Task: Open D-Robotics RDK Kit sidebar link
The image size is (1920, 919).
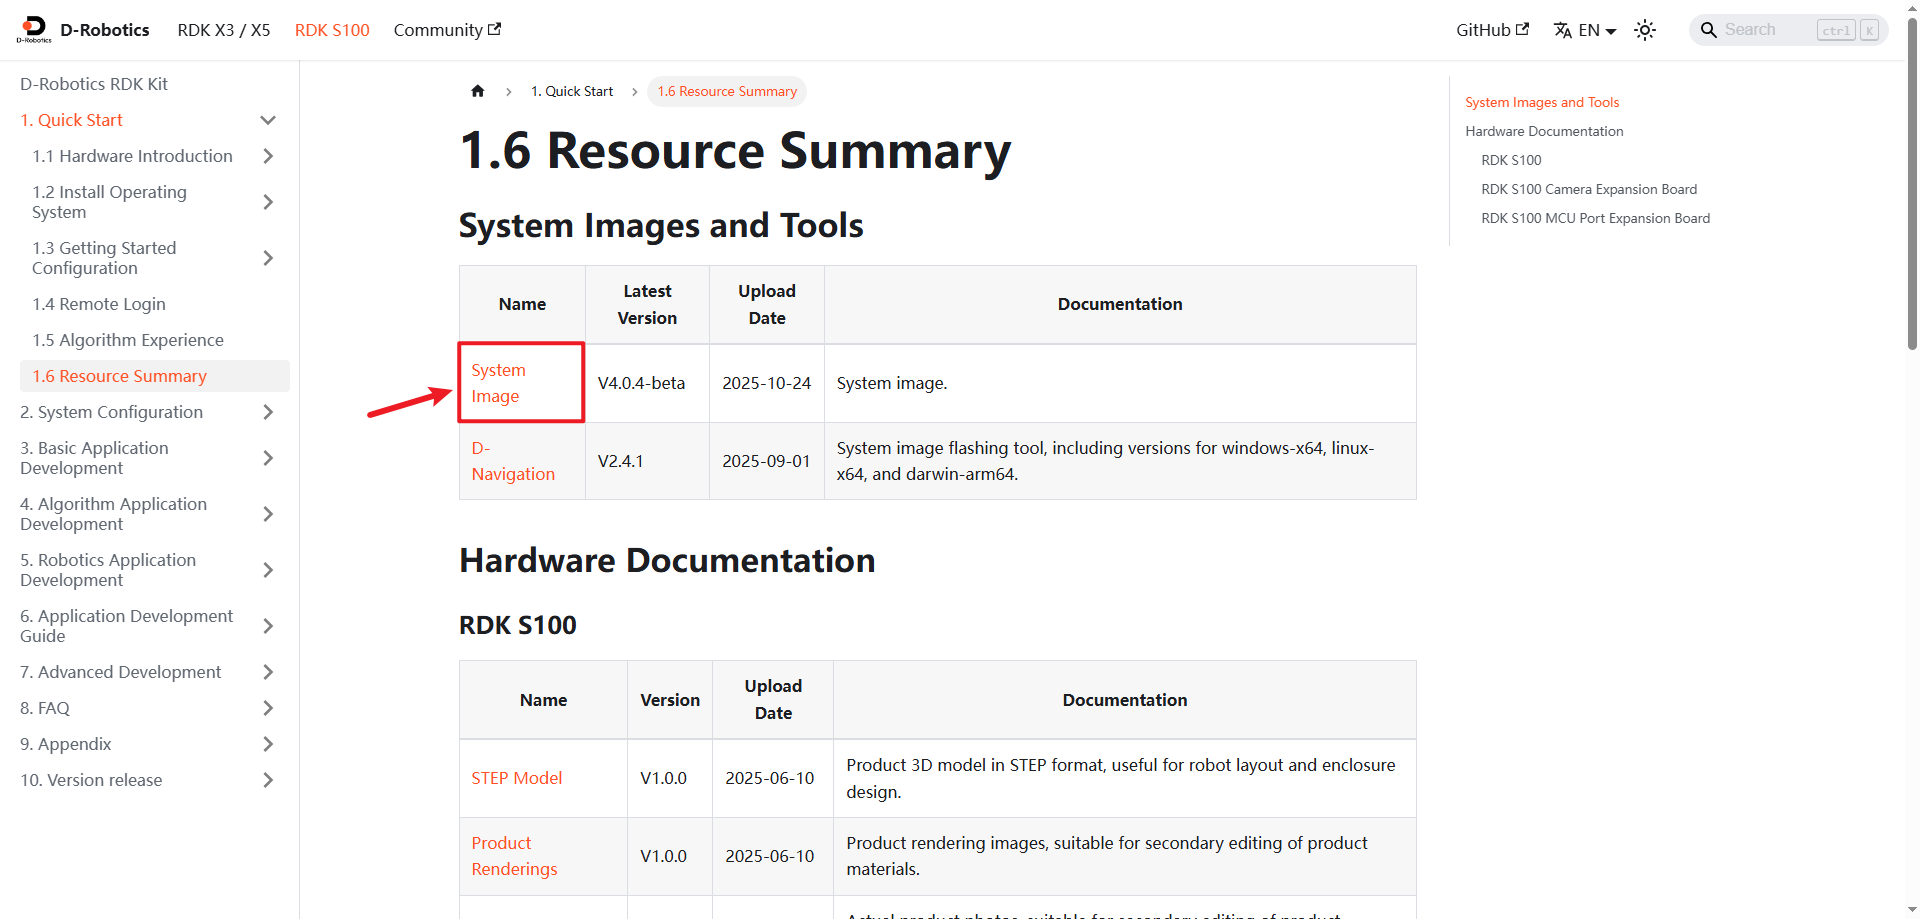Action: pos(94,84)
